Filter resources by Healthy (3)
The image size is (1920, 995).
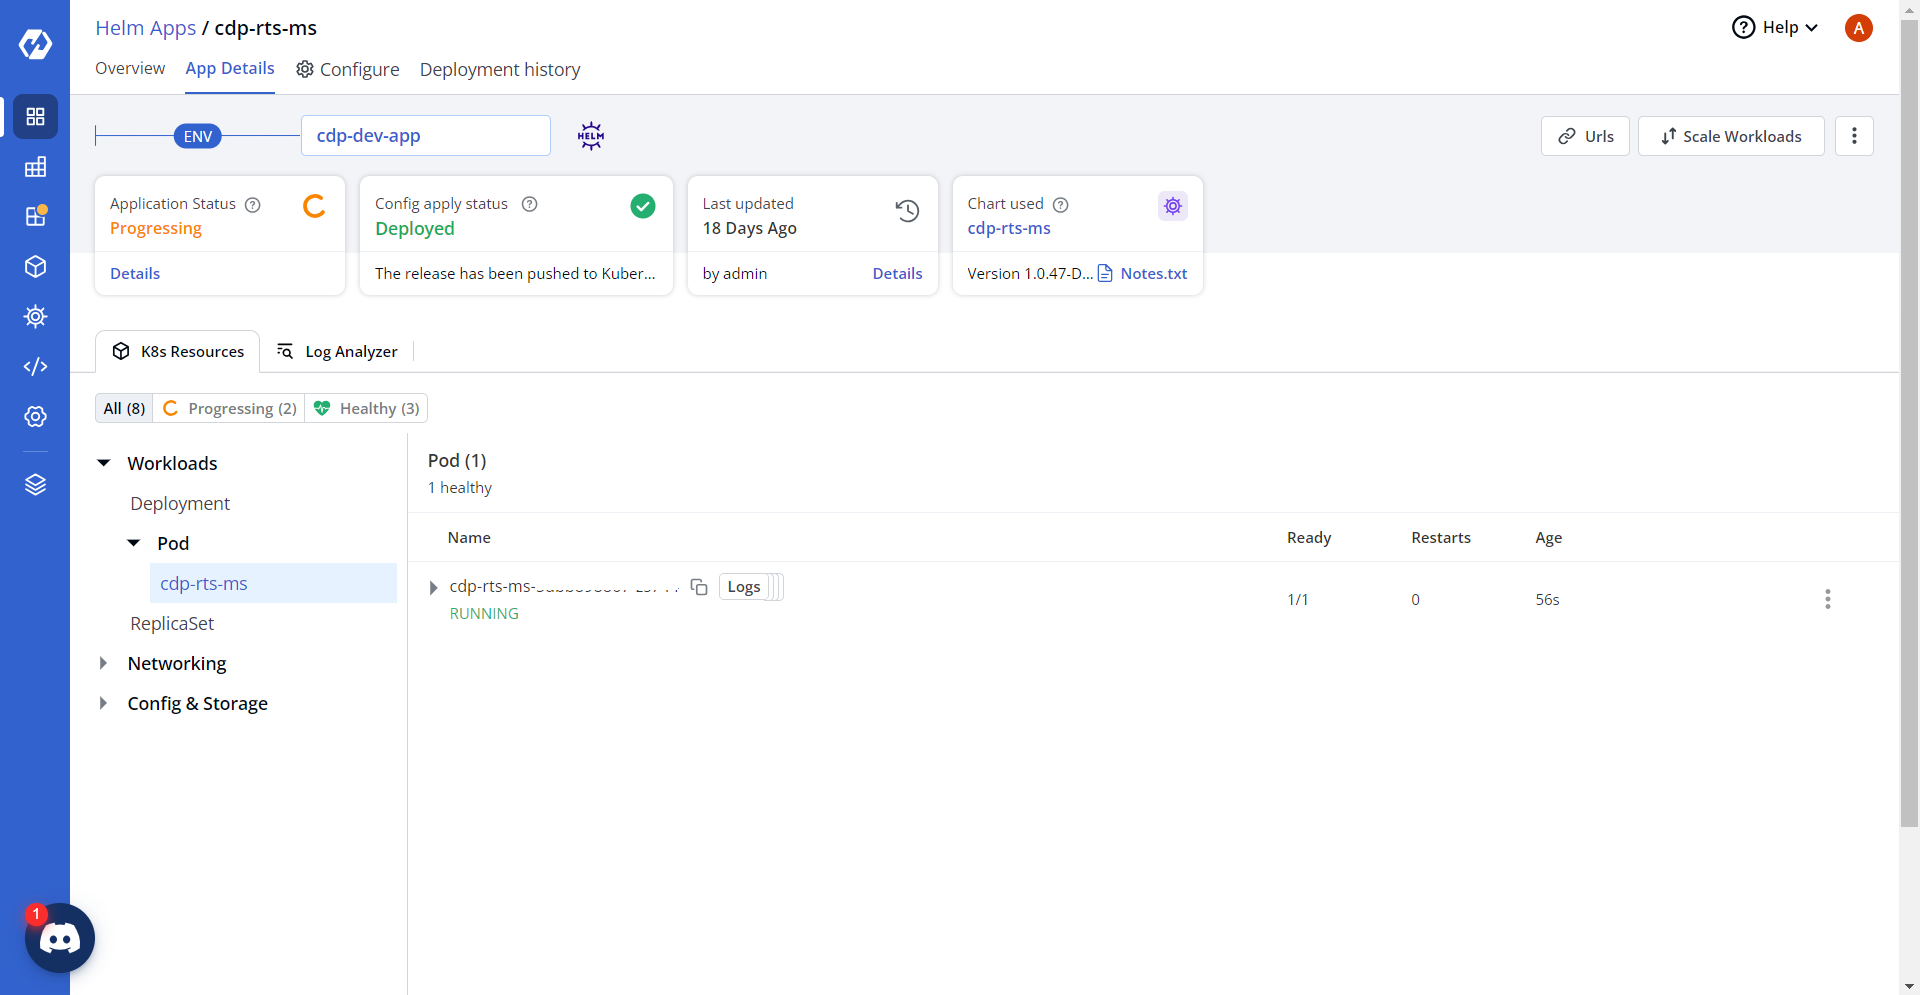pyautogui.click(x=367, y=408)
